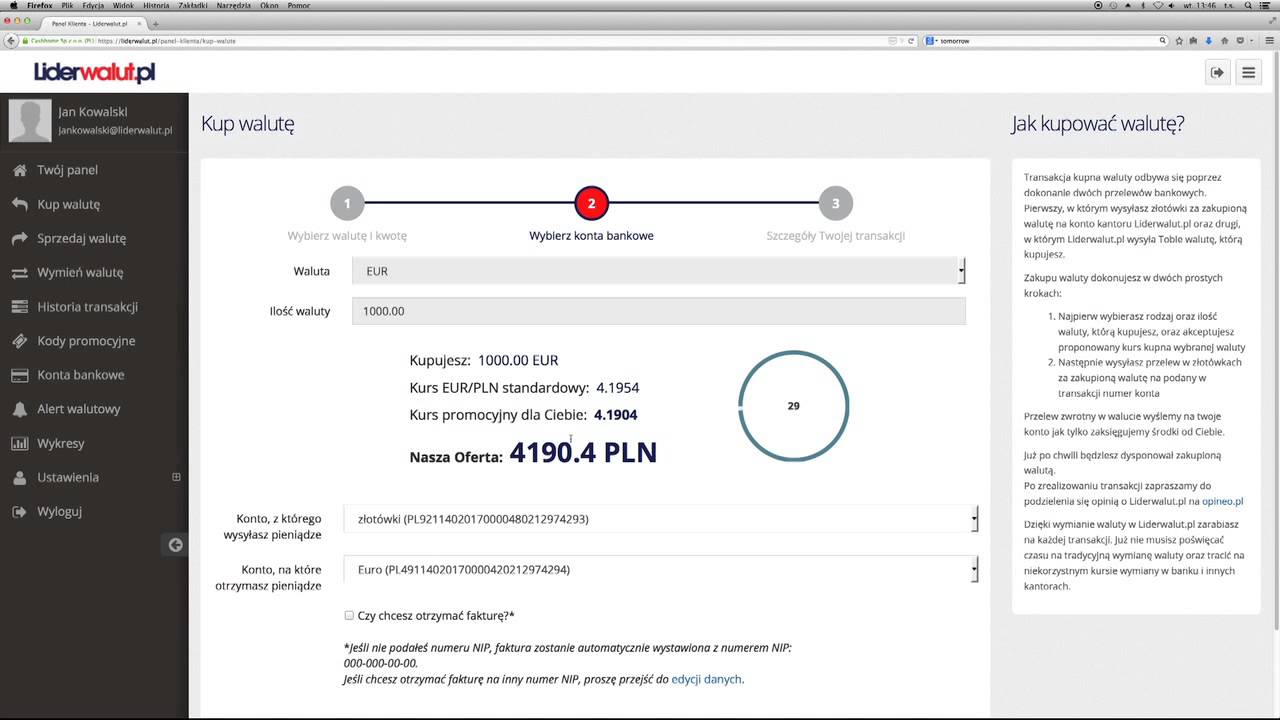The width and height of the screenshot is (1280, 720).
Task: Click promotional rate value 4.1904
Action: click(x=615, y=415)
